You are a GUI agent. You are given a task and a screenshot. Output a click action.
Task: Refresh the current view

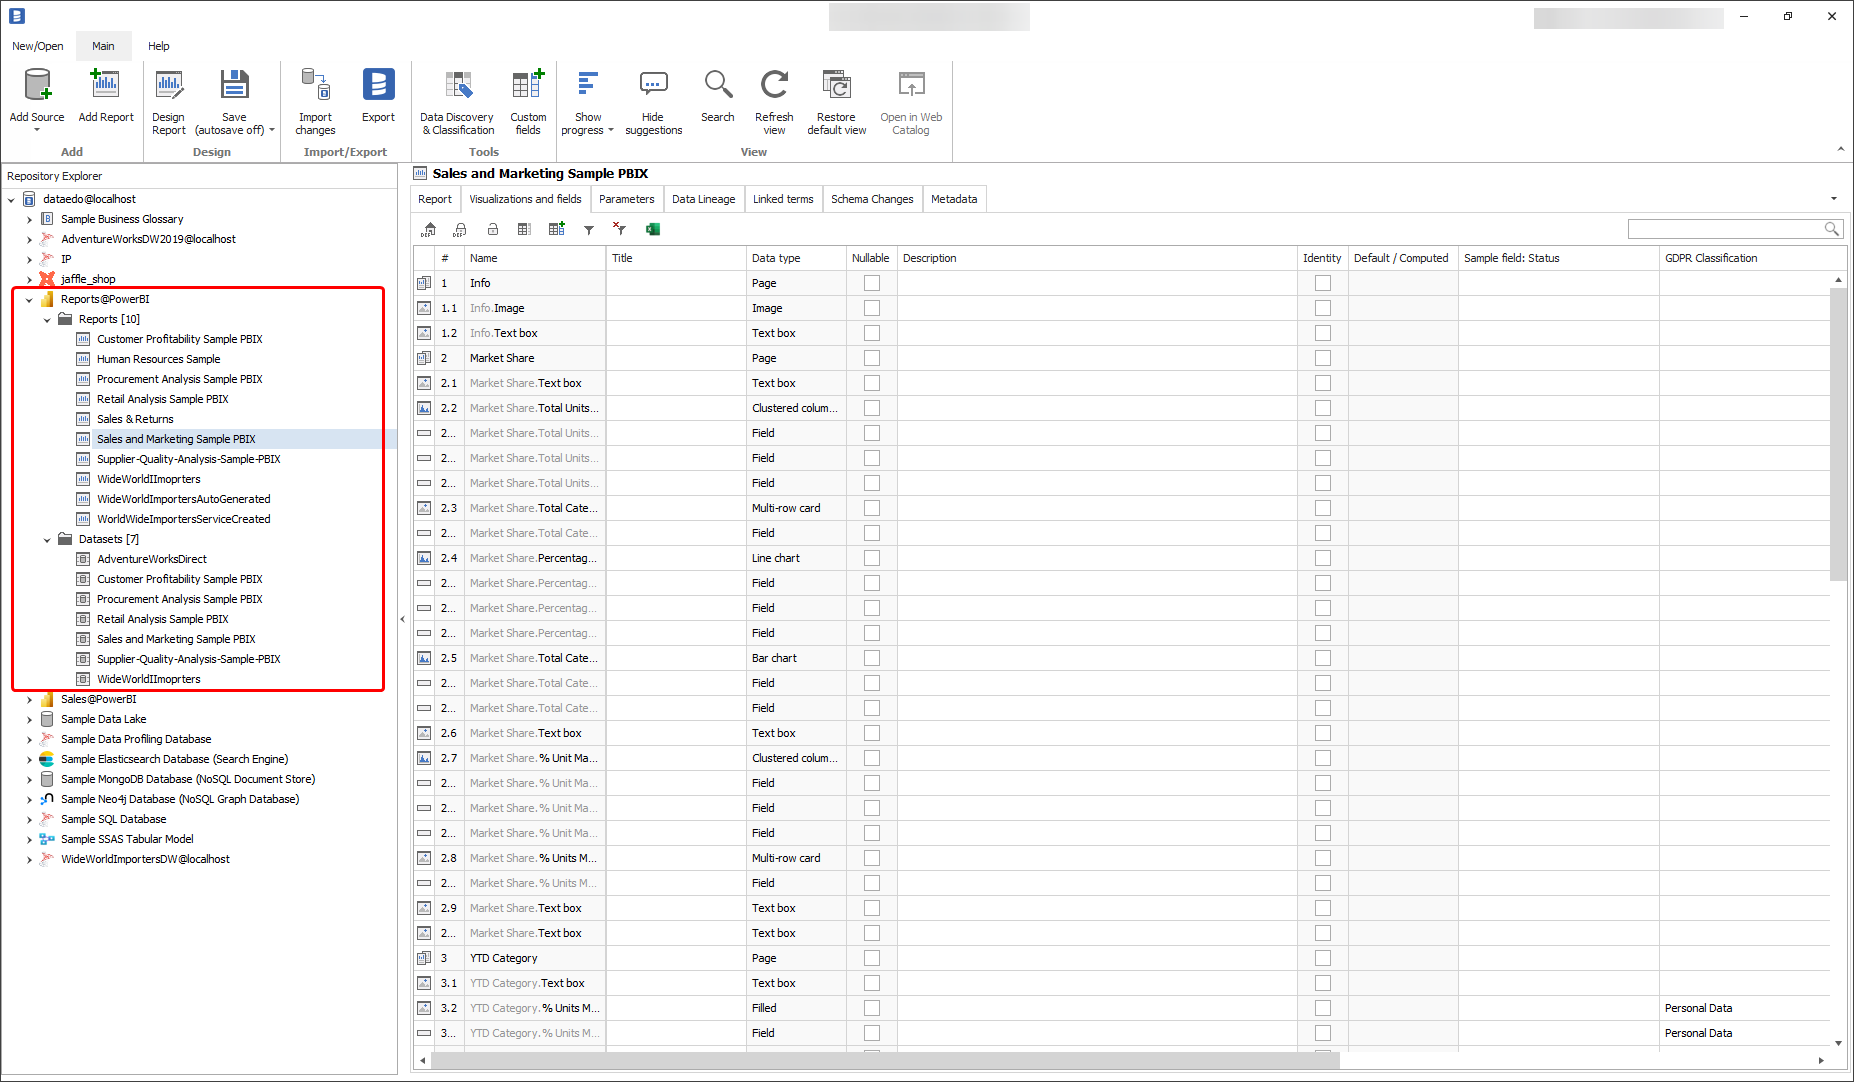[773, 98]
